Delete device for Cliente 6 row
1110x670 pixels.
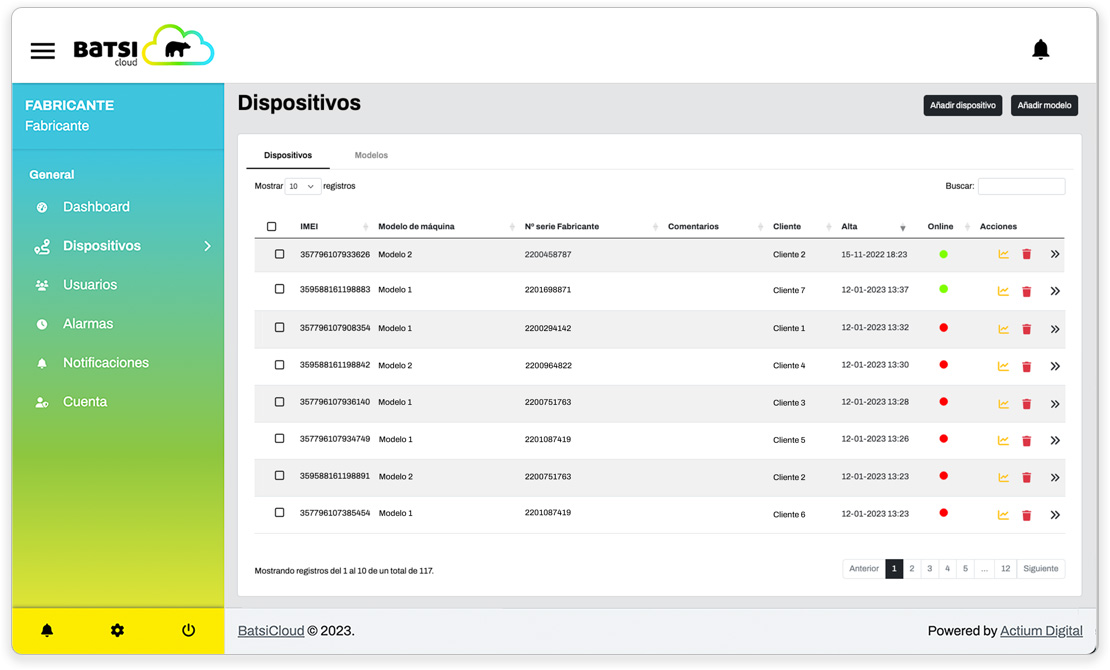[1026, 515]
